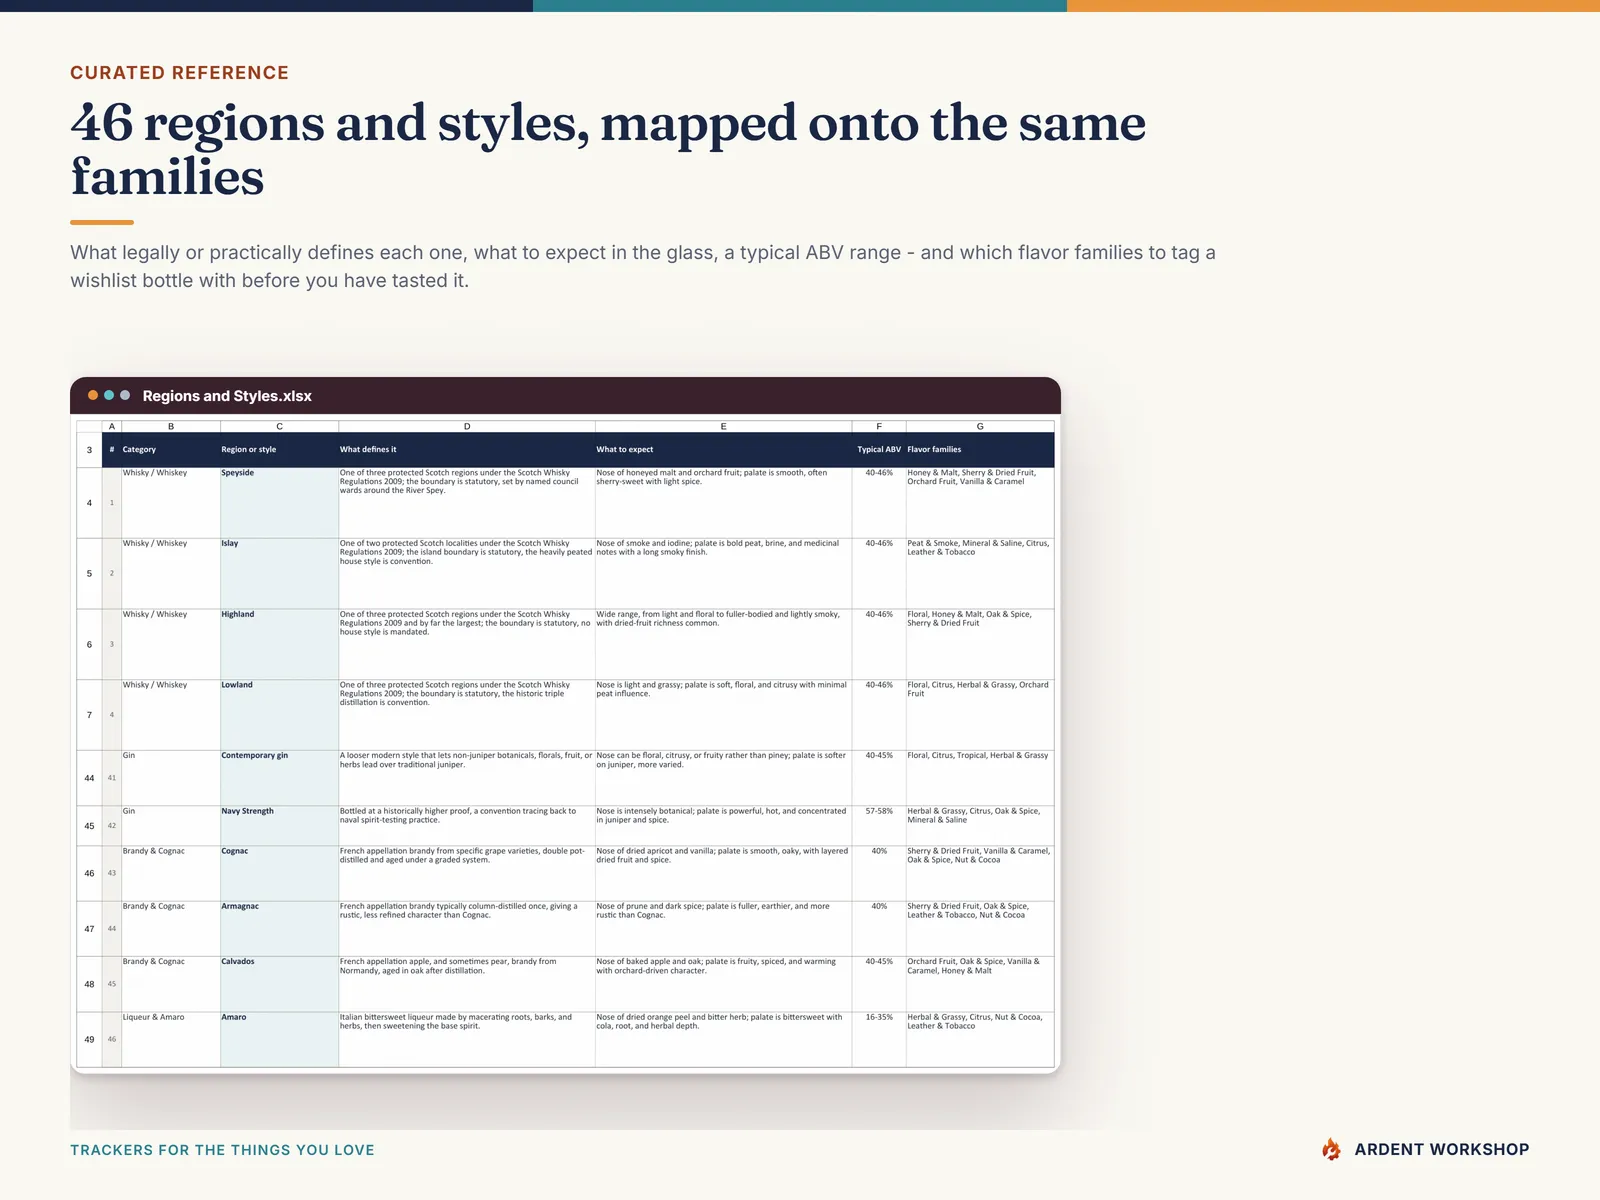Click TRACKERS FOR THE THINGS YOU LOVE footer
The height and width of the screenshot is (1200, 1600).
coord(222,1150)
